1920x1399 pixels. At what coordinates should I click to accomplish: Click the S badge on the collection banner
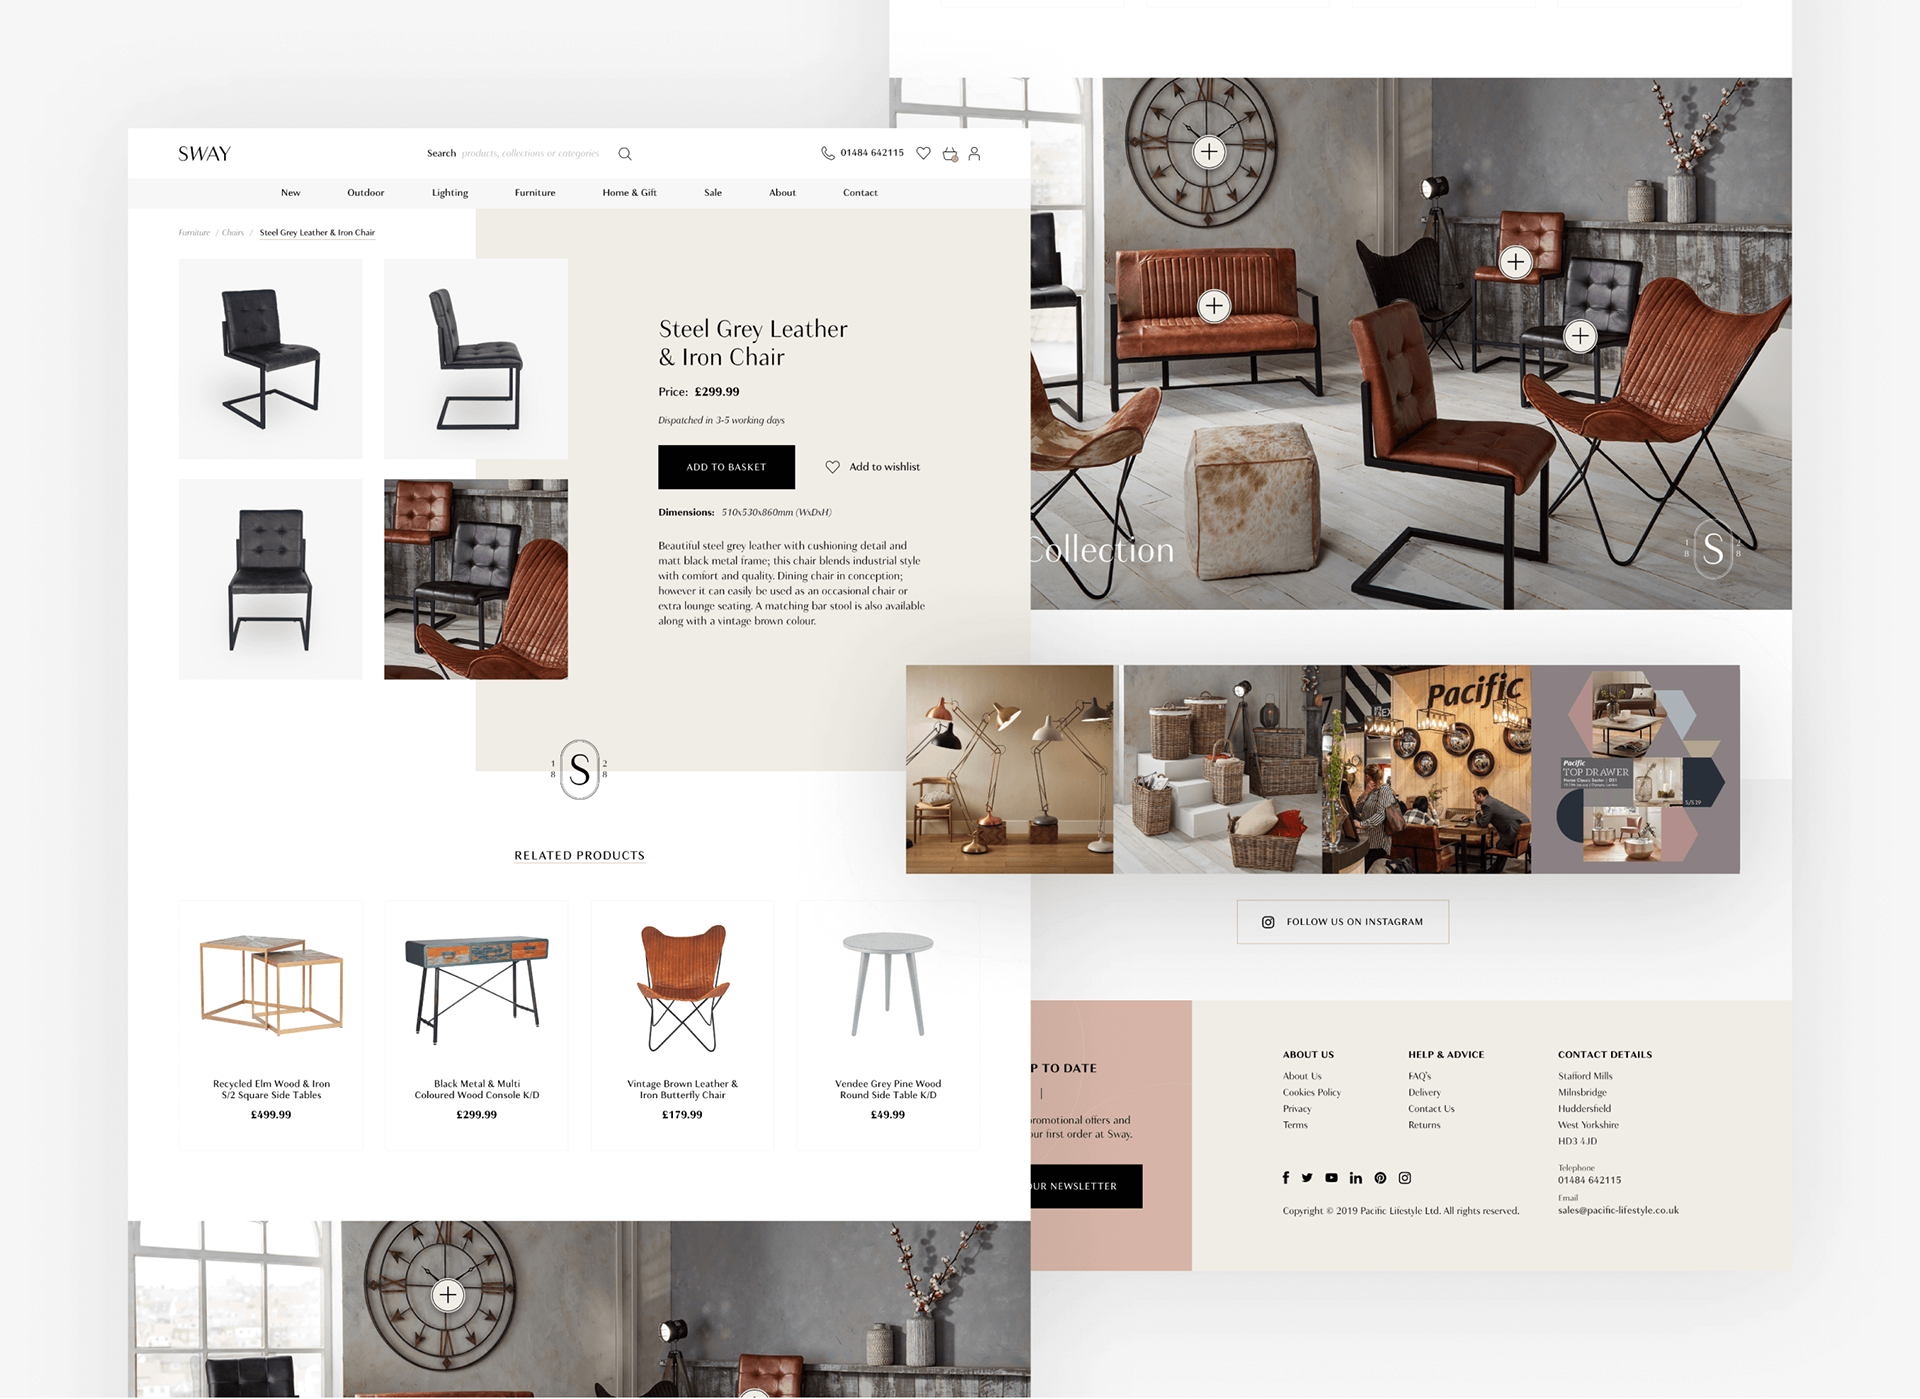(1713, 549)
